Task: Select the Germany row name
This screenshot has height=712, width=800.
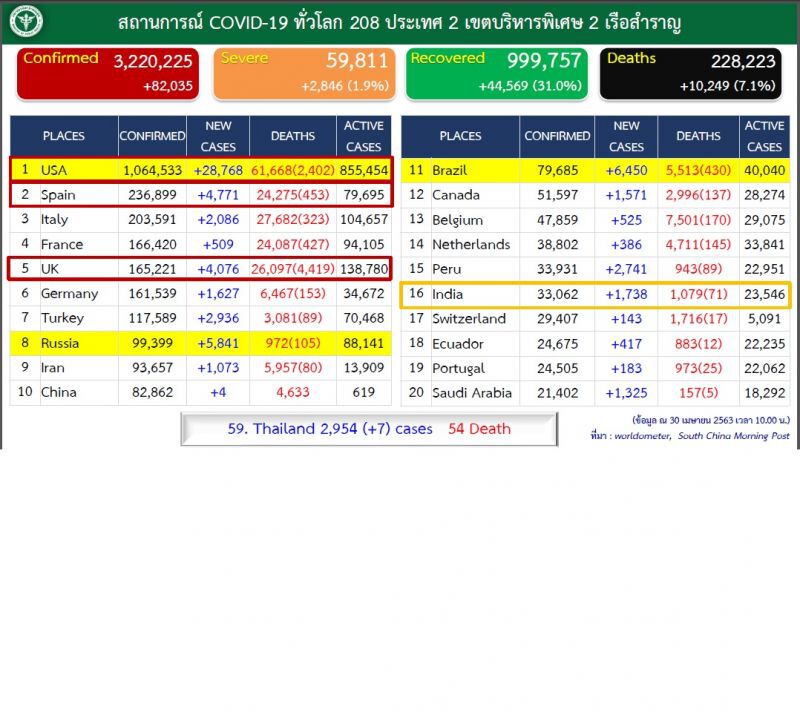Action: [x=69, y=294]
